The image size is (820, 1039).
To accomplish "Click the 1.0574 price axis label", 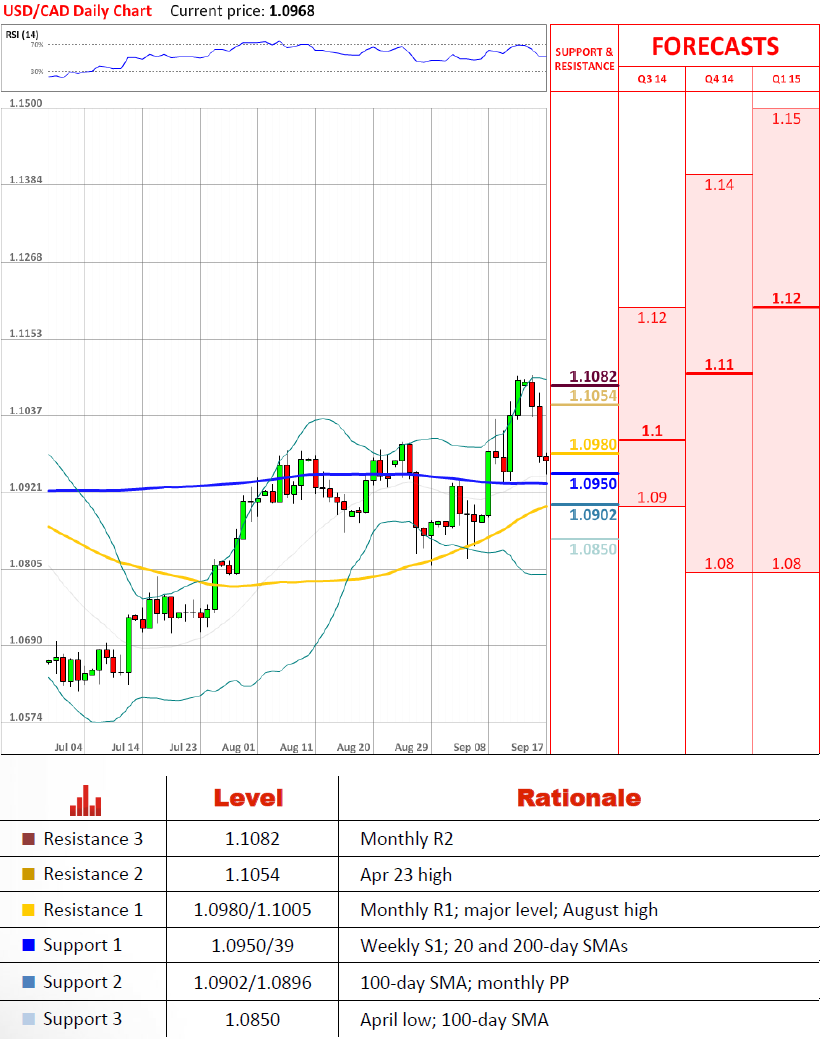I will (x=26, y=717).
